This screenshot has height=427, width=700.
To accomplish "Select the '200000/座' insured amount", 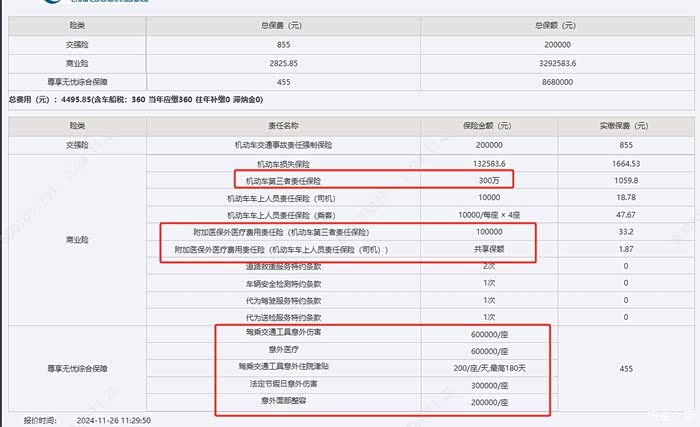I will [x=489, y=403].
